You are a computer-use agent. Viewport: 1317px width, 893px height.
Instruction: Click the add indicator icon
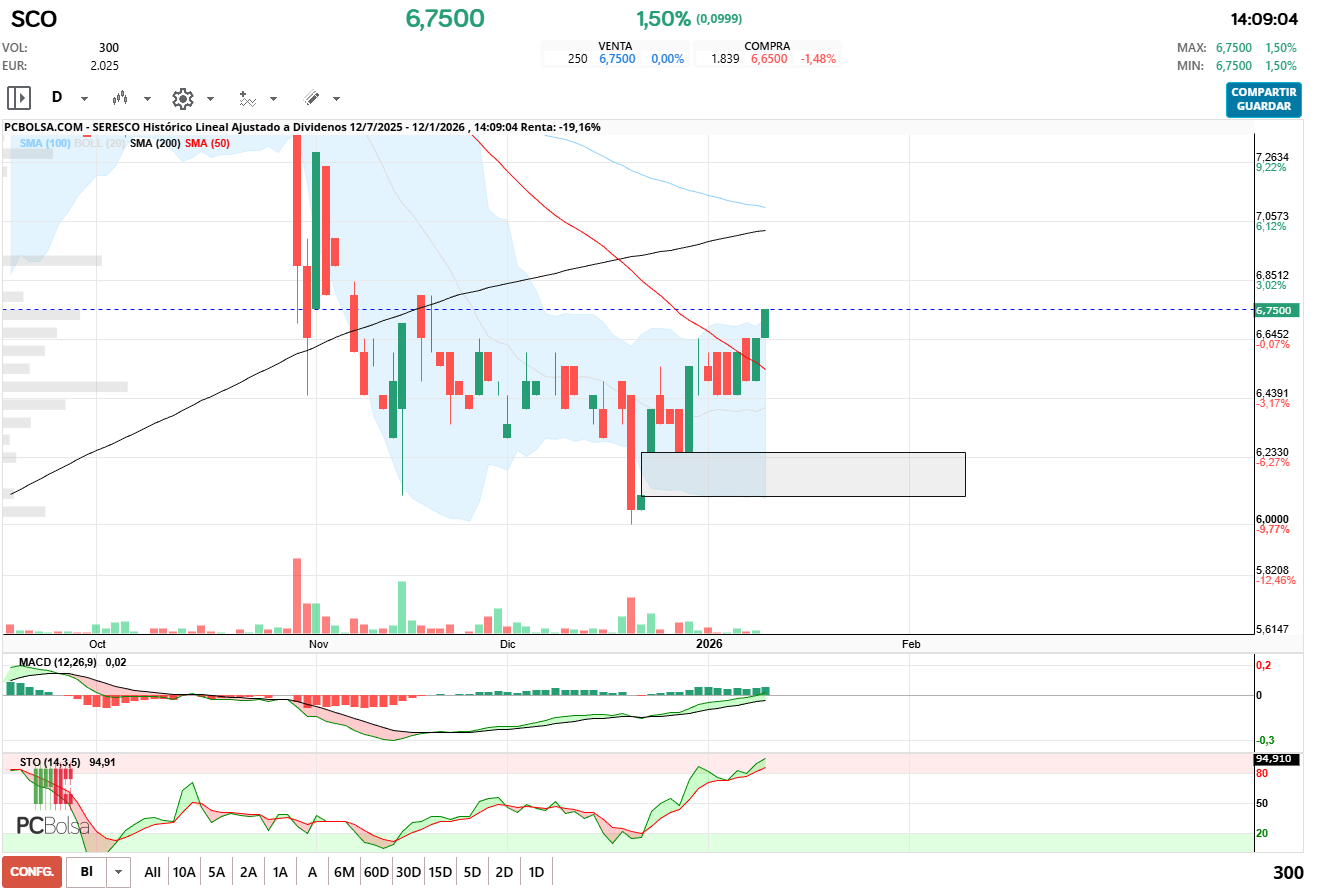247,98
